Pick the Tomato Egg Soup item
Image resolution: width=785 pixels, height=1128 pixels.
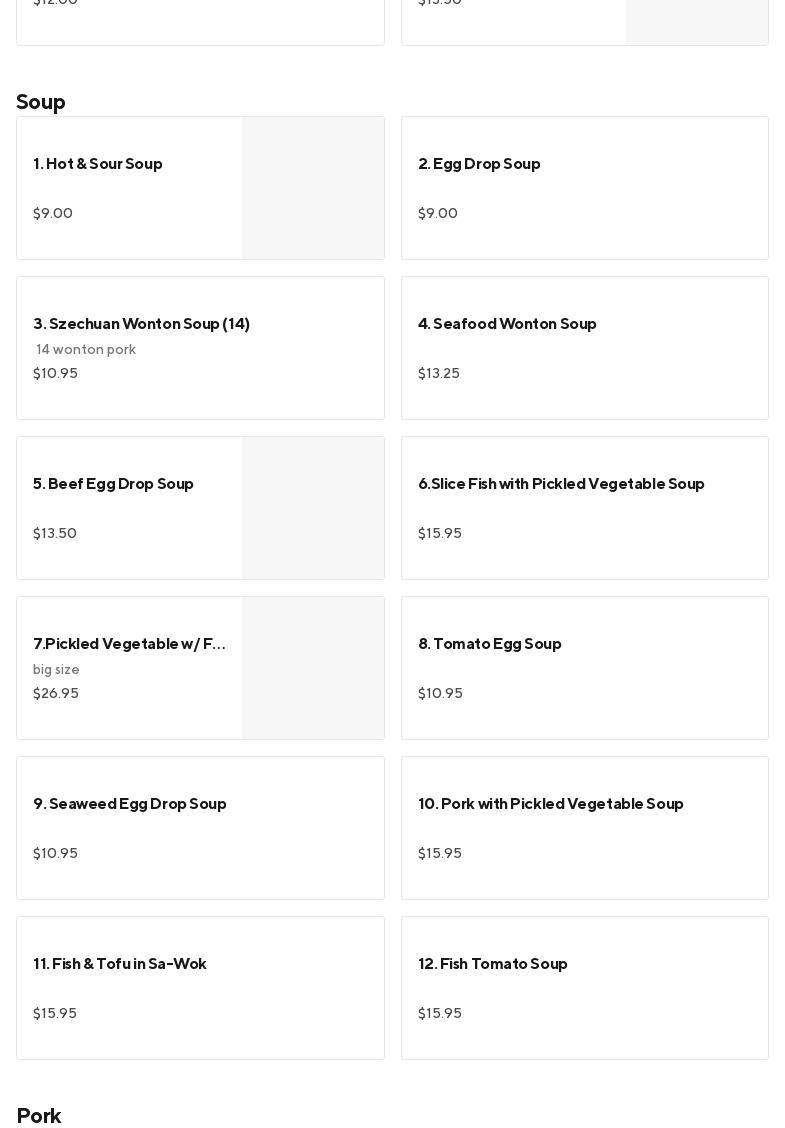(x=490, y=644)
